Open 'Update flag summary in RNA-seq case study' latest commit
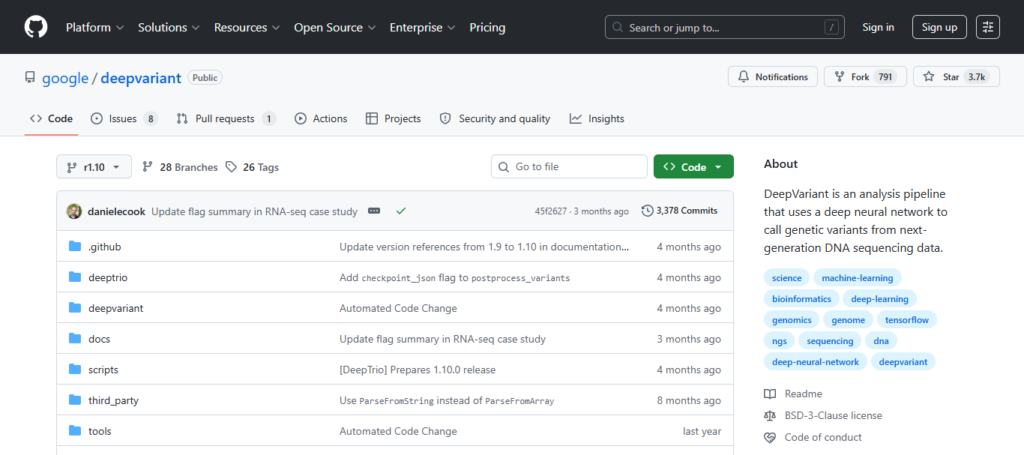Image resolution: width=1024 pixels, height=455 pixels. [x=254, y=212]
